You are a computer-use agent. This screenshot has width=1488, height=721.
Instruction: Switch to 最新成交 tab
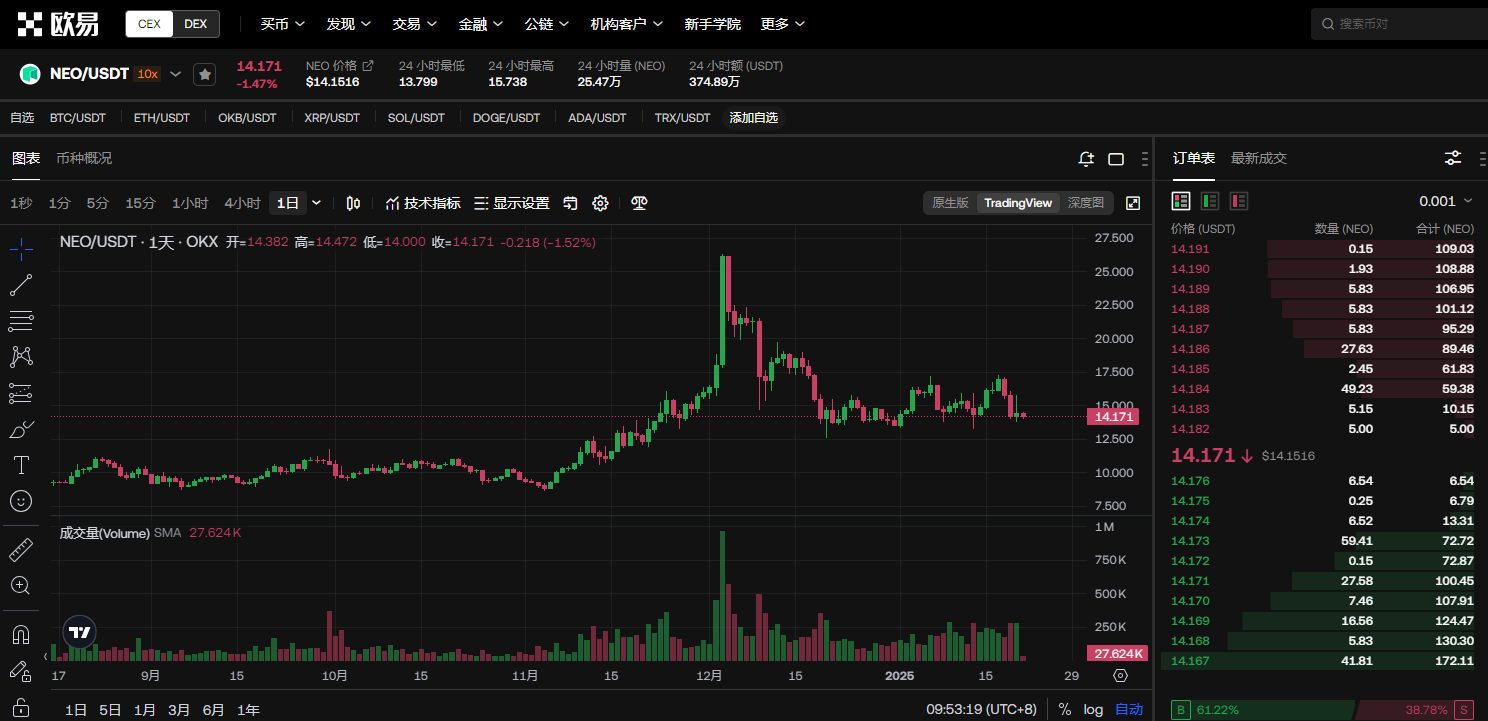[x=1259, y=158]
